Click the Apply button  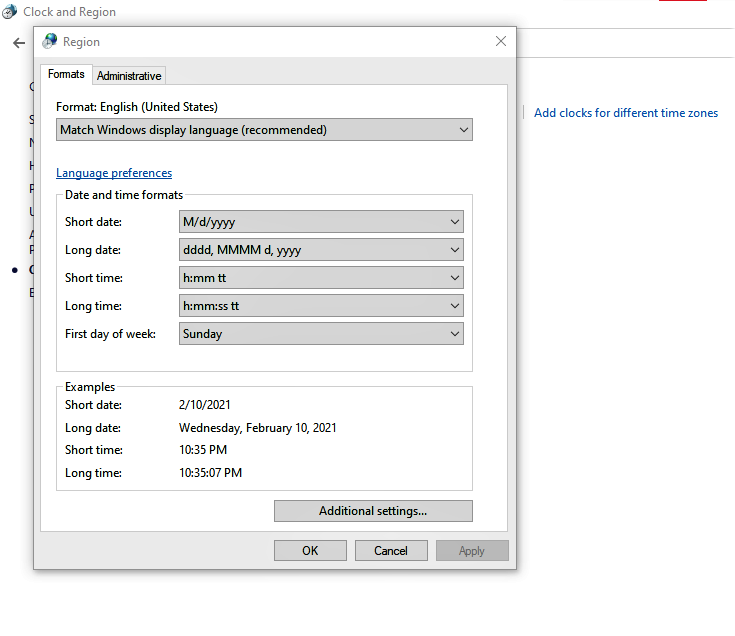pos(472,551)
